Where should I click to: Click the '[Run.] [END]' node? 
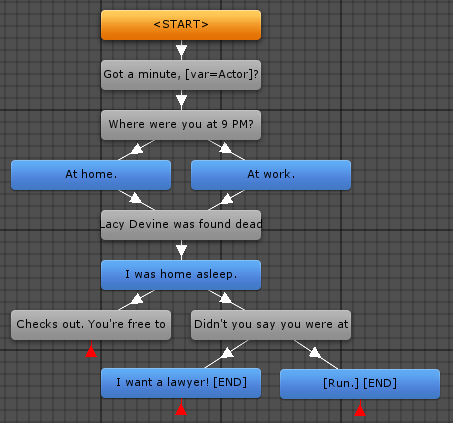pos(360,384)
